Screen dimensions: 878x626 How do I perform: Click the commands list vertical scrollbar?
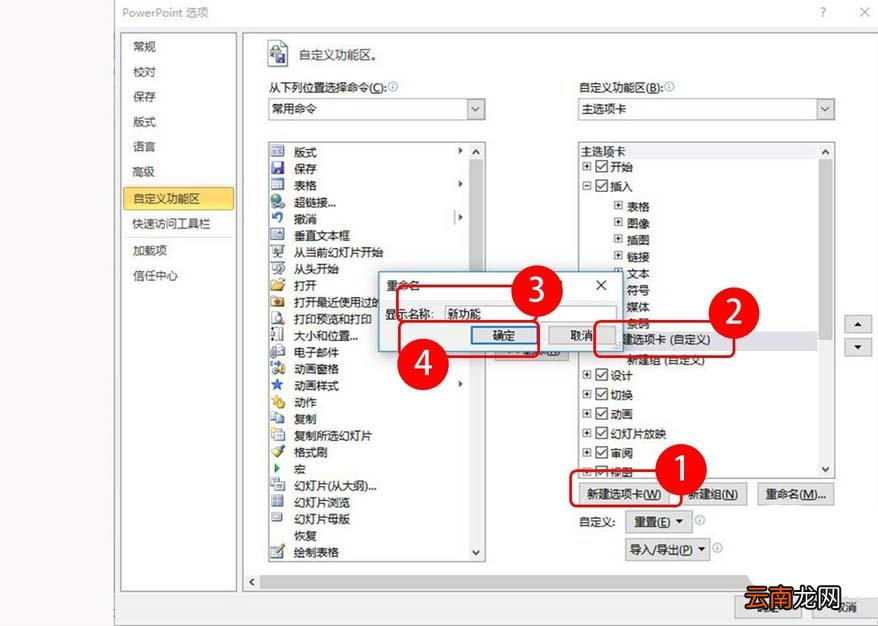[x=476, y=352]
